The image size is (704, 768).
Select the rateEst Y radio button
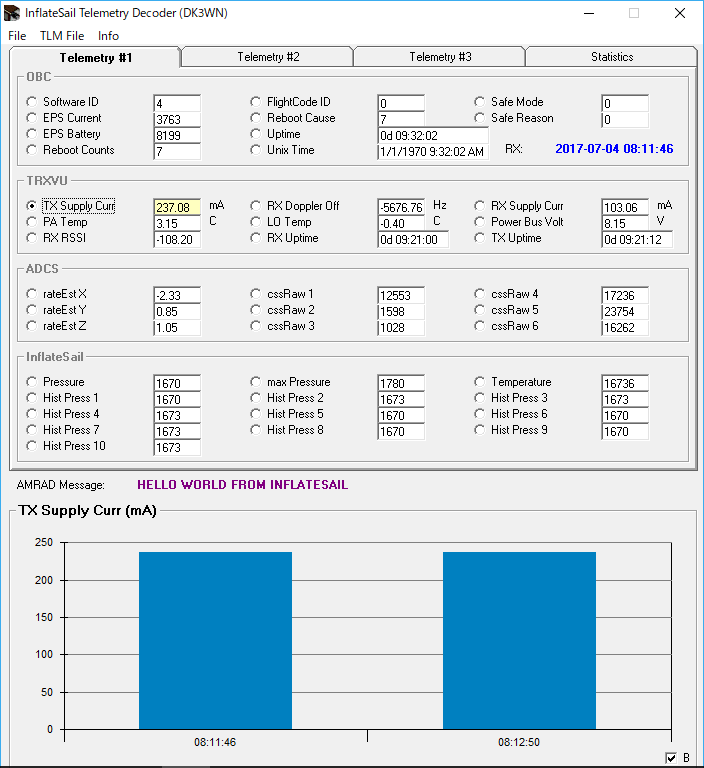pos(32,310)
